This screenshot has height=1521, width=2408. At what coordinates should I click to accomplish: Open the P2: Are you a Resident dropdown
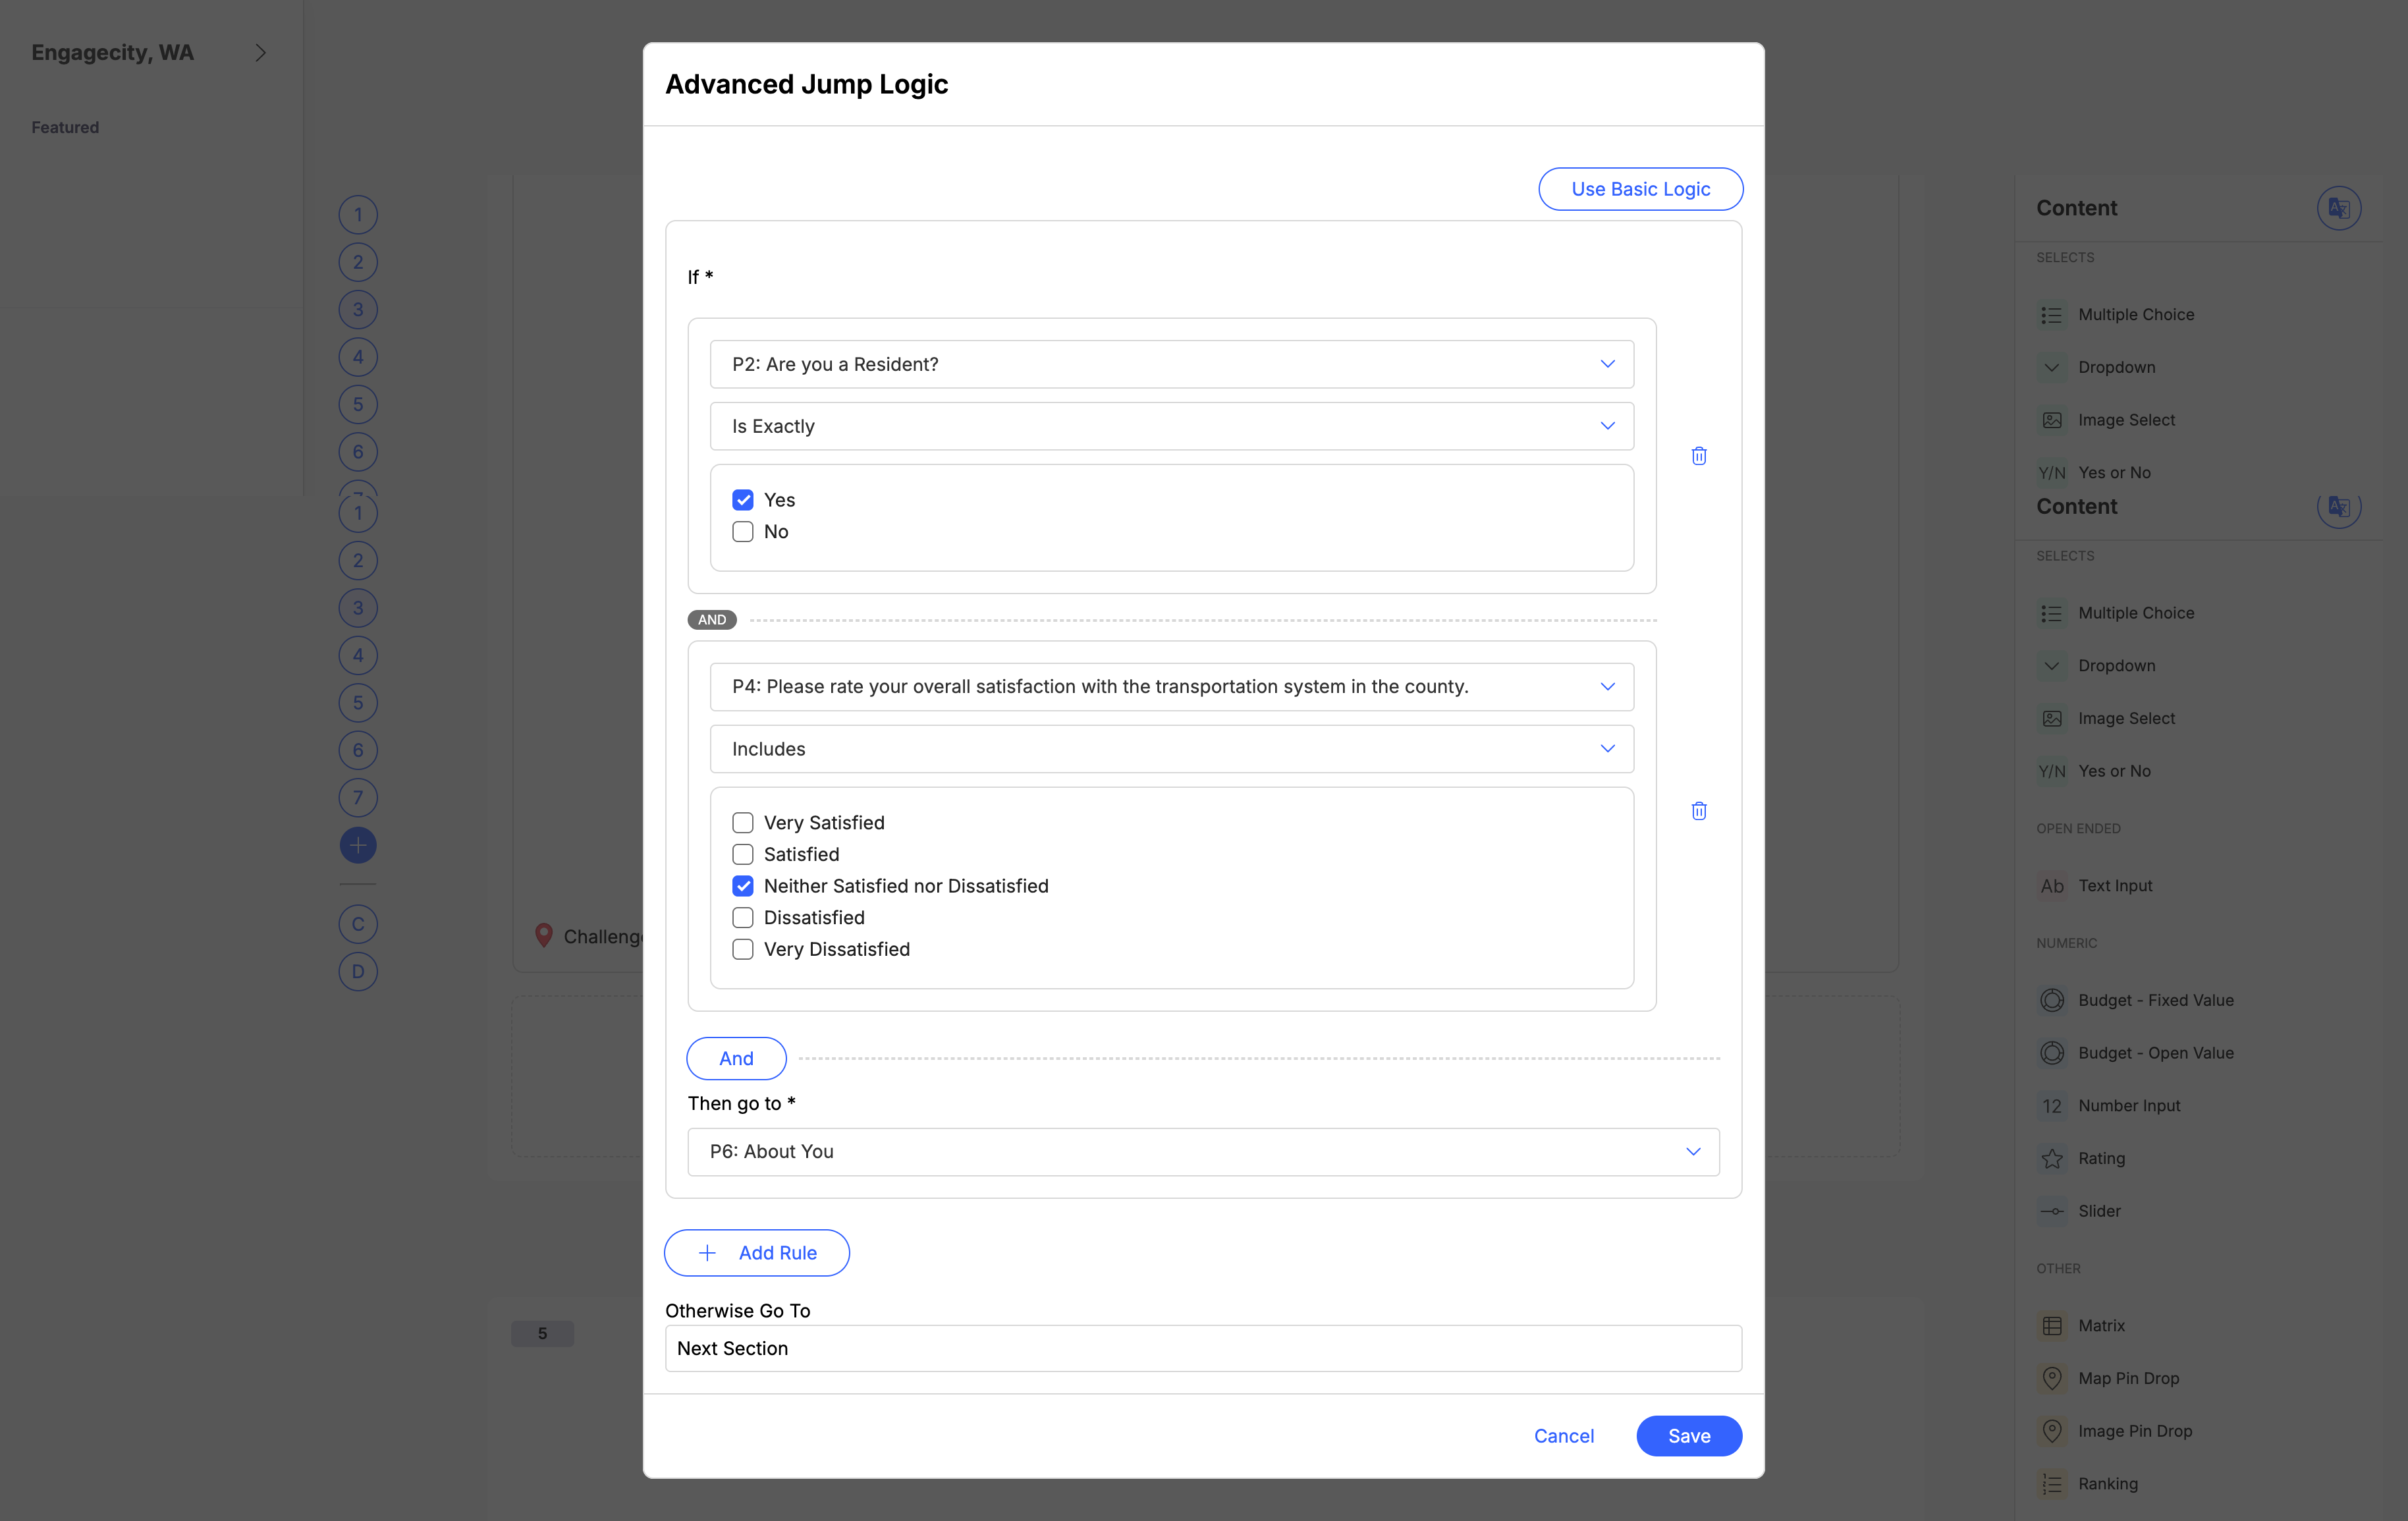point(1171,364)
